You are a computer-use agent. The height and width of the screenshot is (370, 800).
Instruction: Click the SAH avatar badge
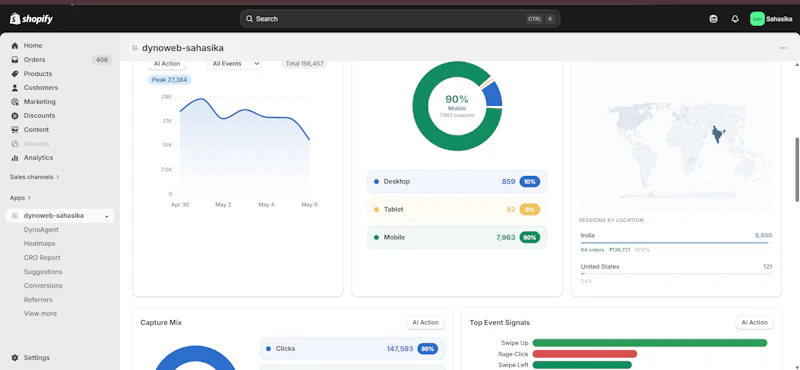coord(757,19)
